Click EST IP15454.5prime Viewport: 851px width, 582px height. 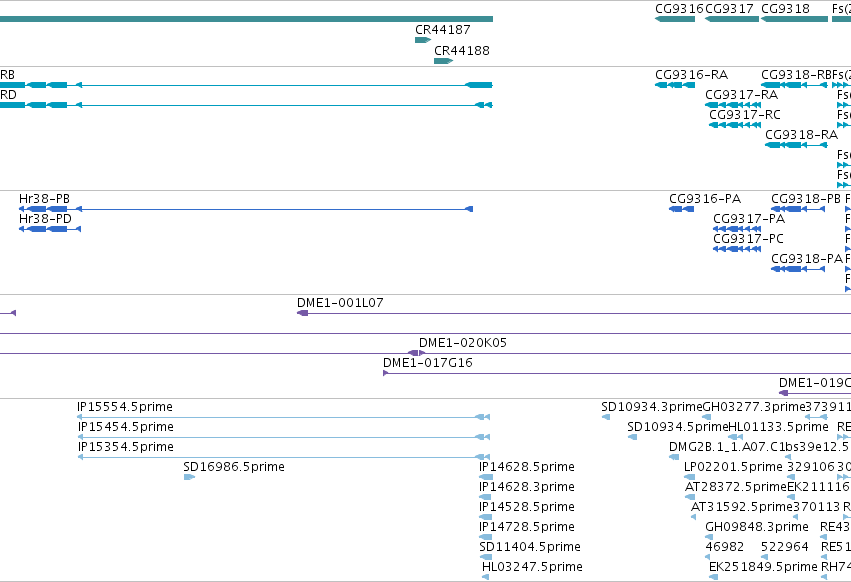click(126, 427)
